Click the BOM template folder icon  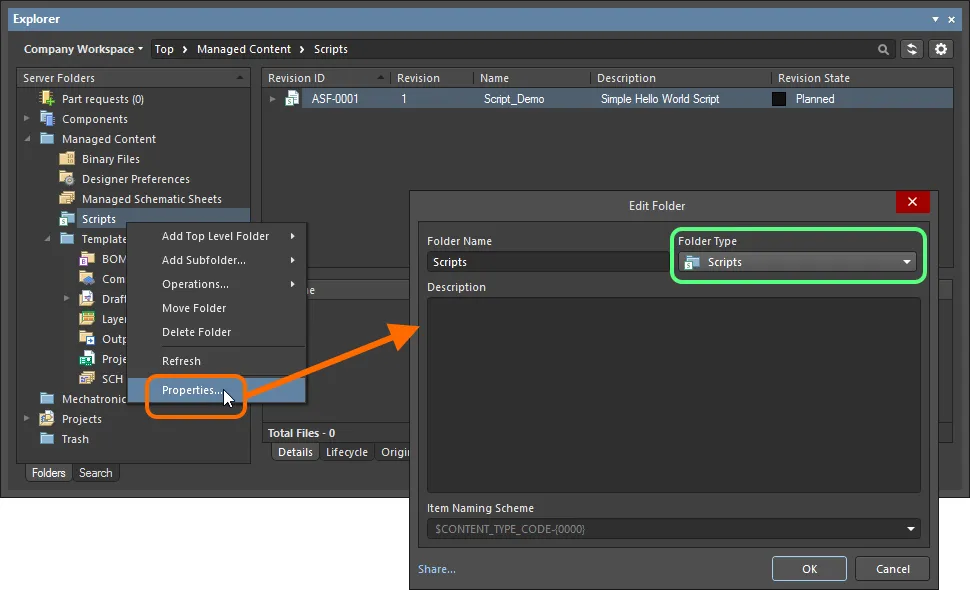(87, 259)
